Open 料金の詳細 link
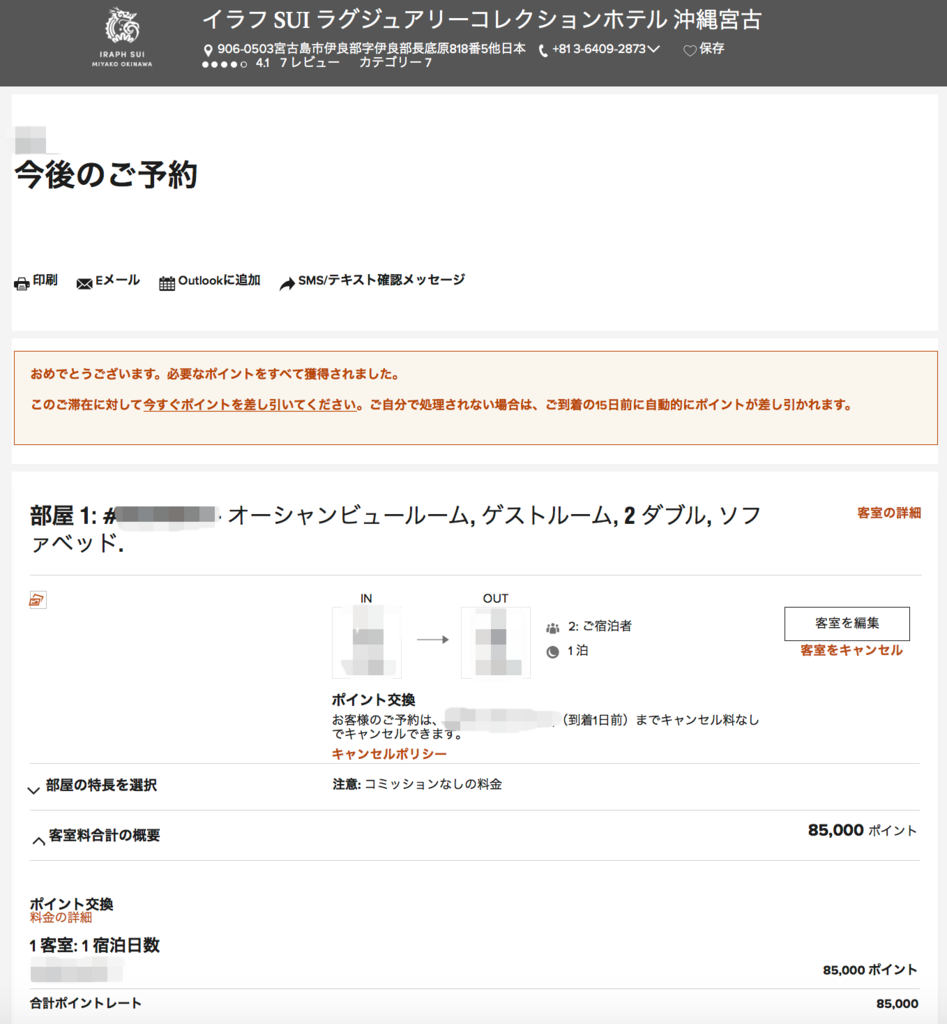Screen dimensions: 947x1024 tap(61, 918)
